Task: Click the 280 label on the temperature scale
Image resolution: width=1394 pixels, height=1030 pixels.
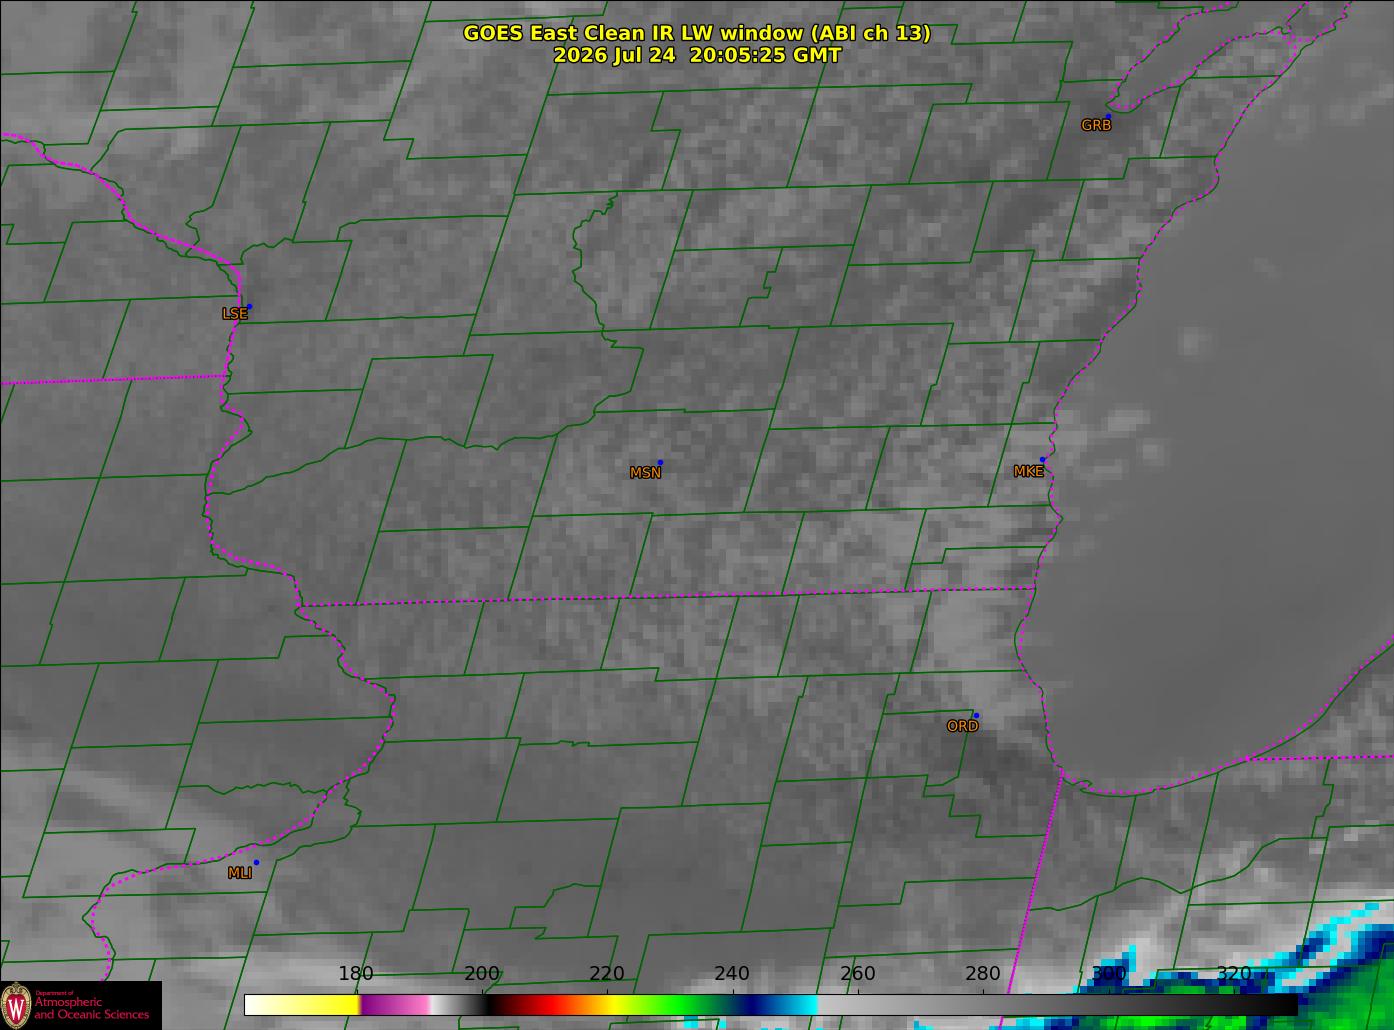Action: pyautogui.click(x=983, y=973)
